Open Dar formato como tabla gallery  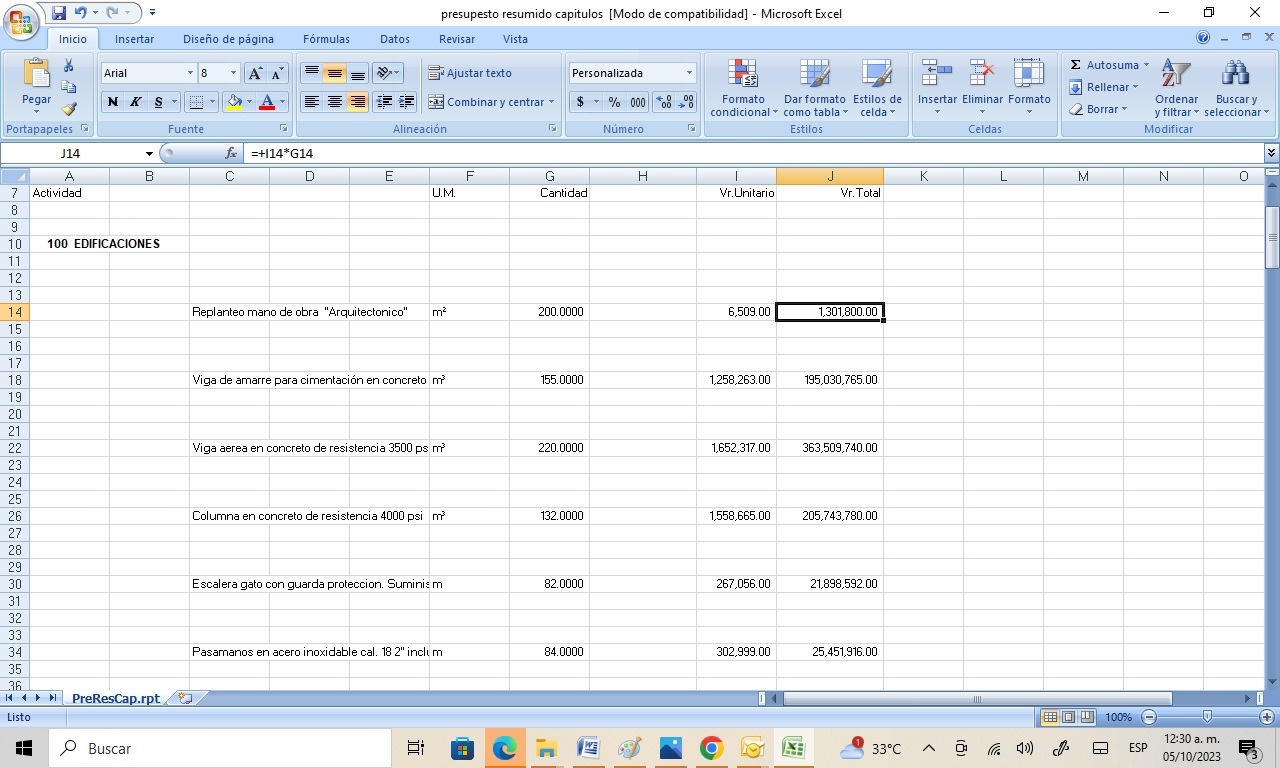click(814, 88)
